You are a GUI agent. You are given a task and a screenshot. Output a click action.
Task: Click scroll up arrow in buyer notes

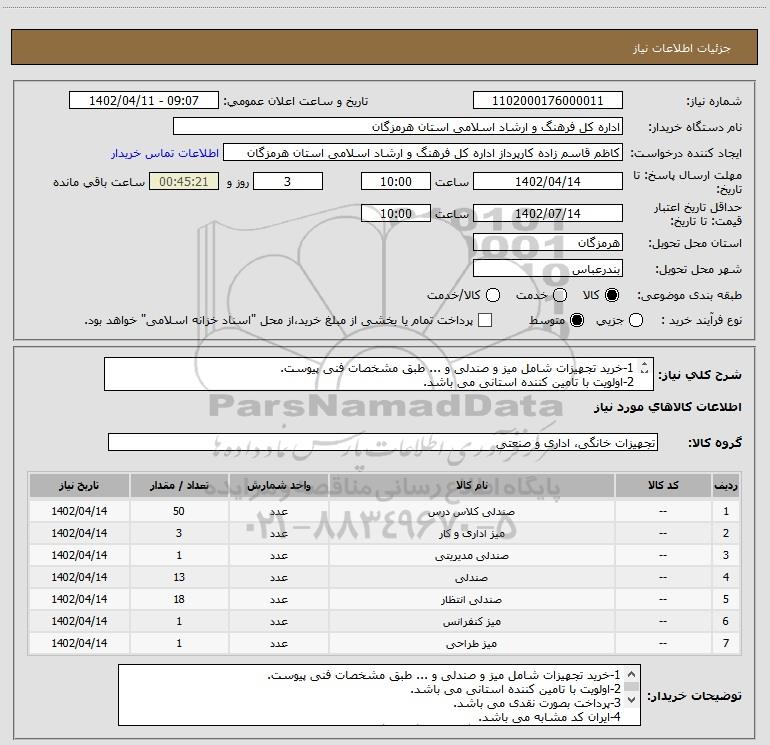coord(632,674)
